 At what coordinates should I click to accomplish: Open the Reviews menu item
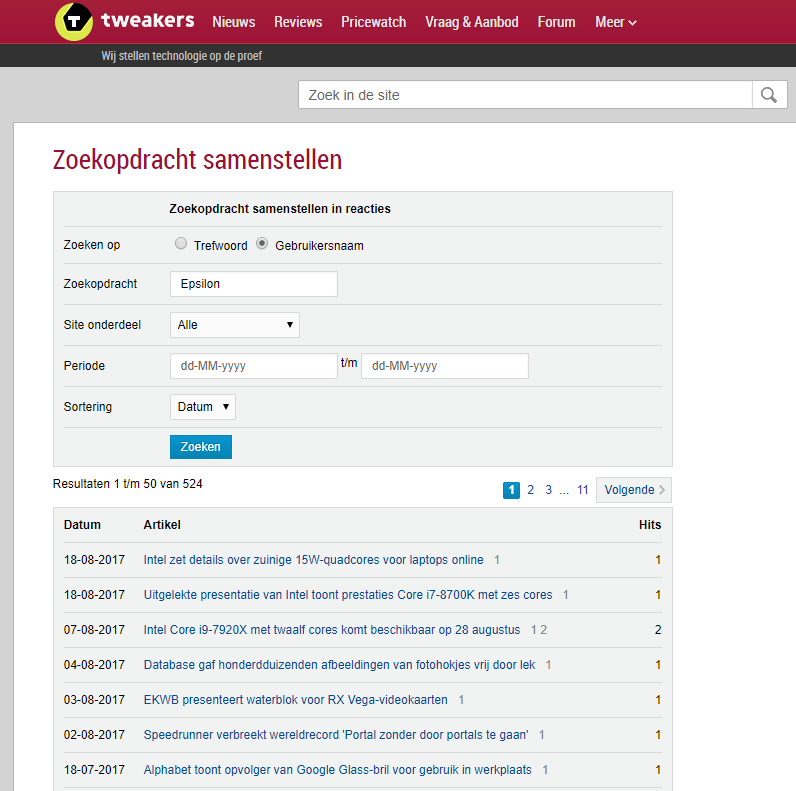(298, 22)
